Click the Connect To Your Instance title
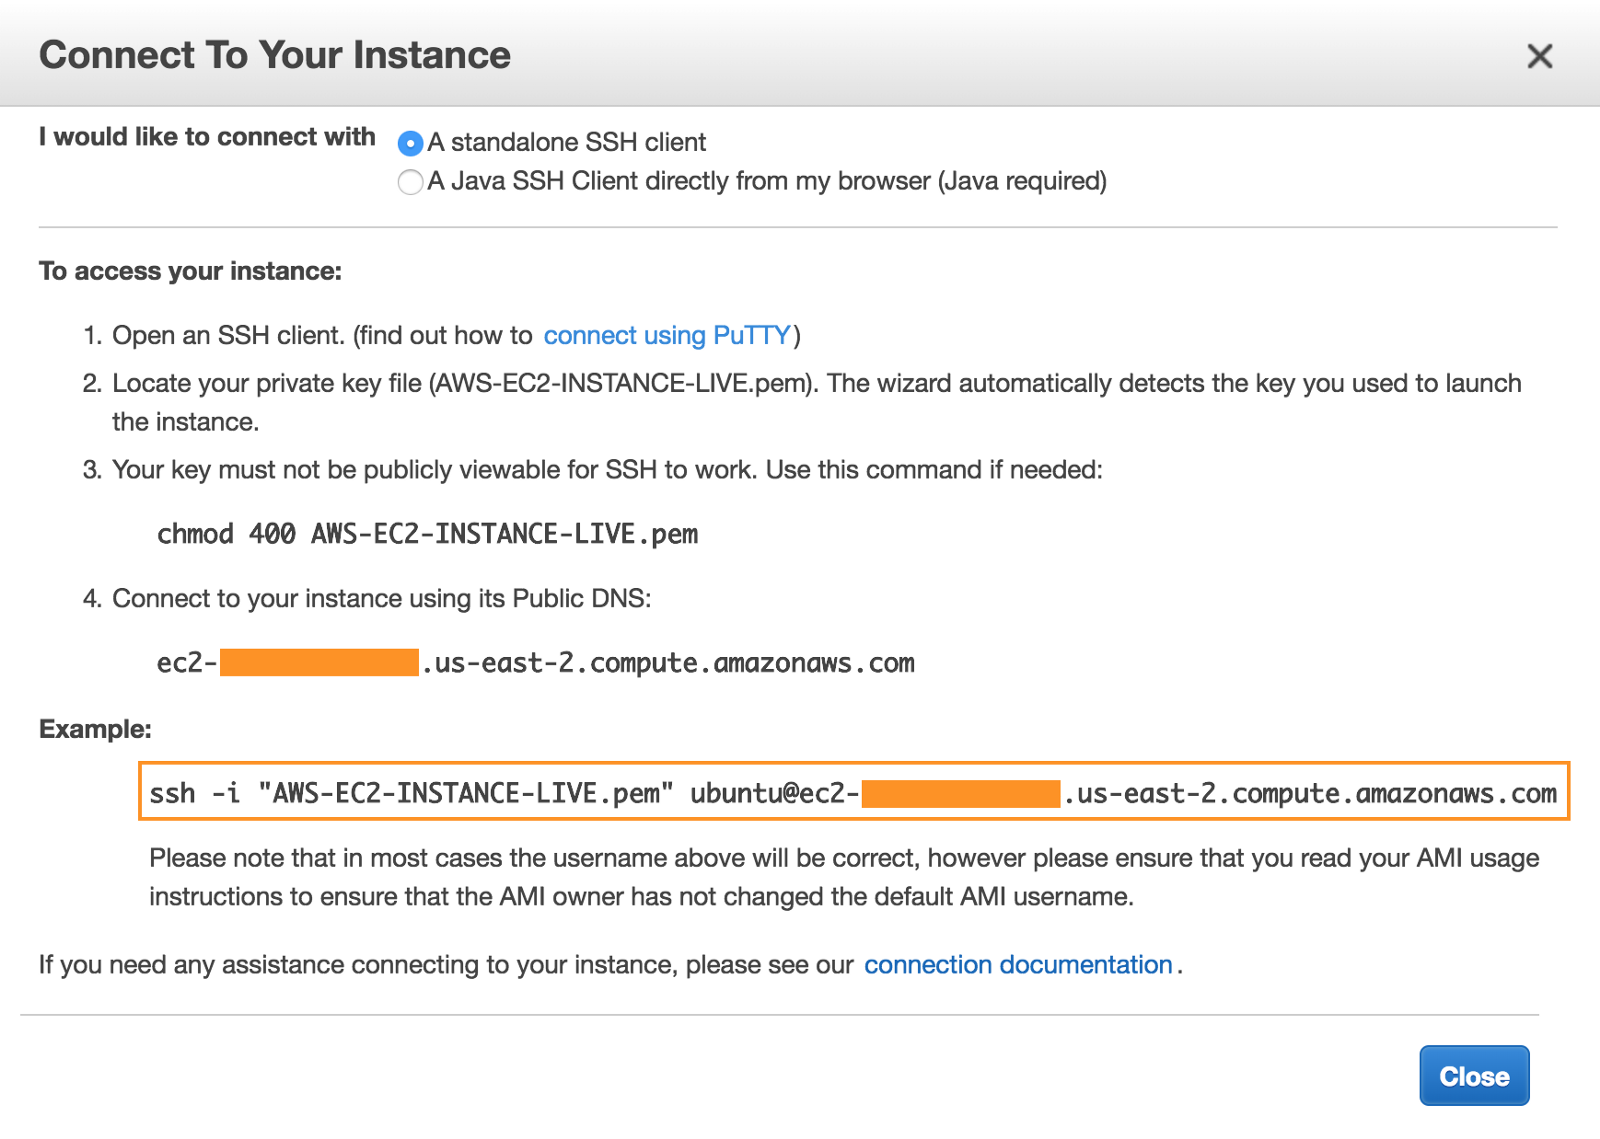This screenshot has width=1600, height=1139. pos(275,55)
